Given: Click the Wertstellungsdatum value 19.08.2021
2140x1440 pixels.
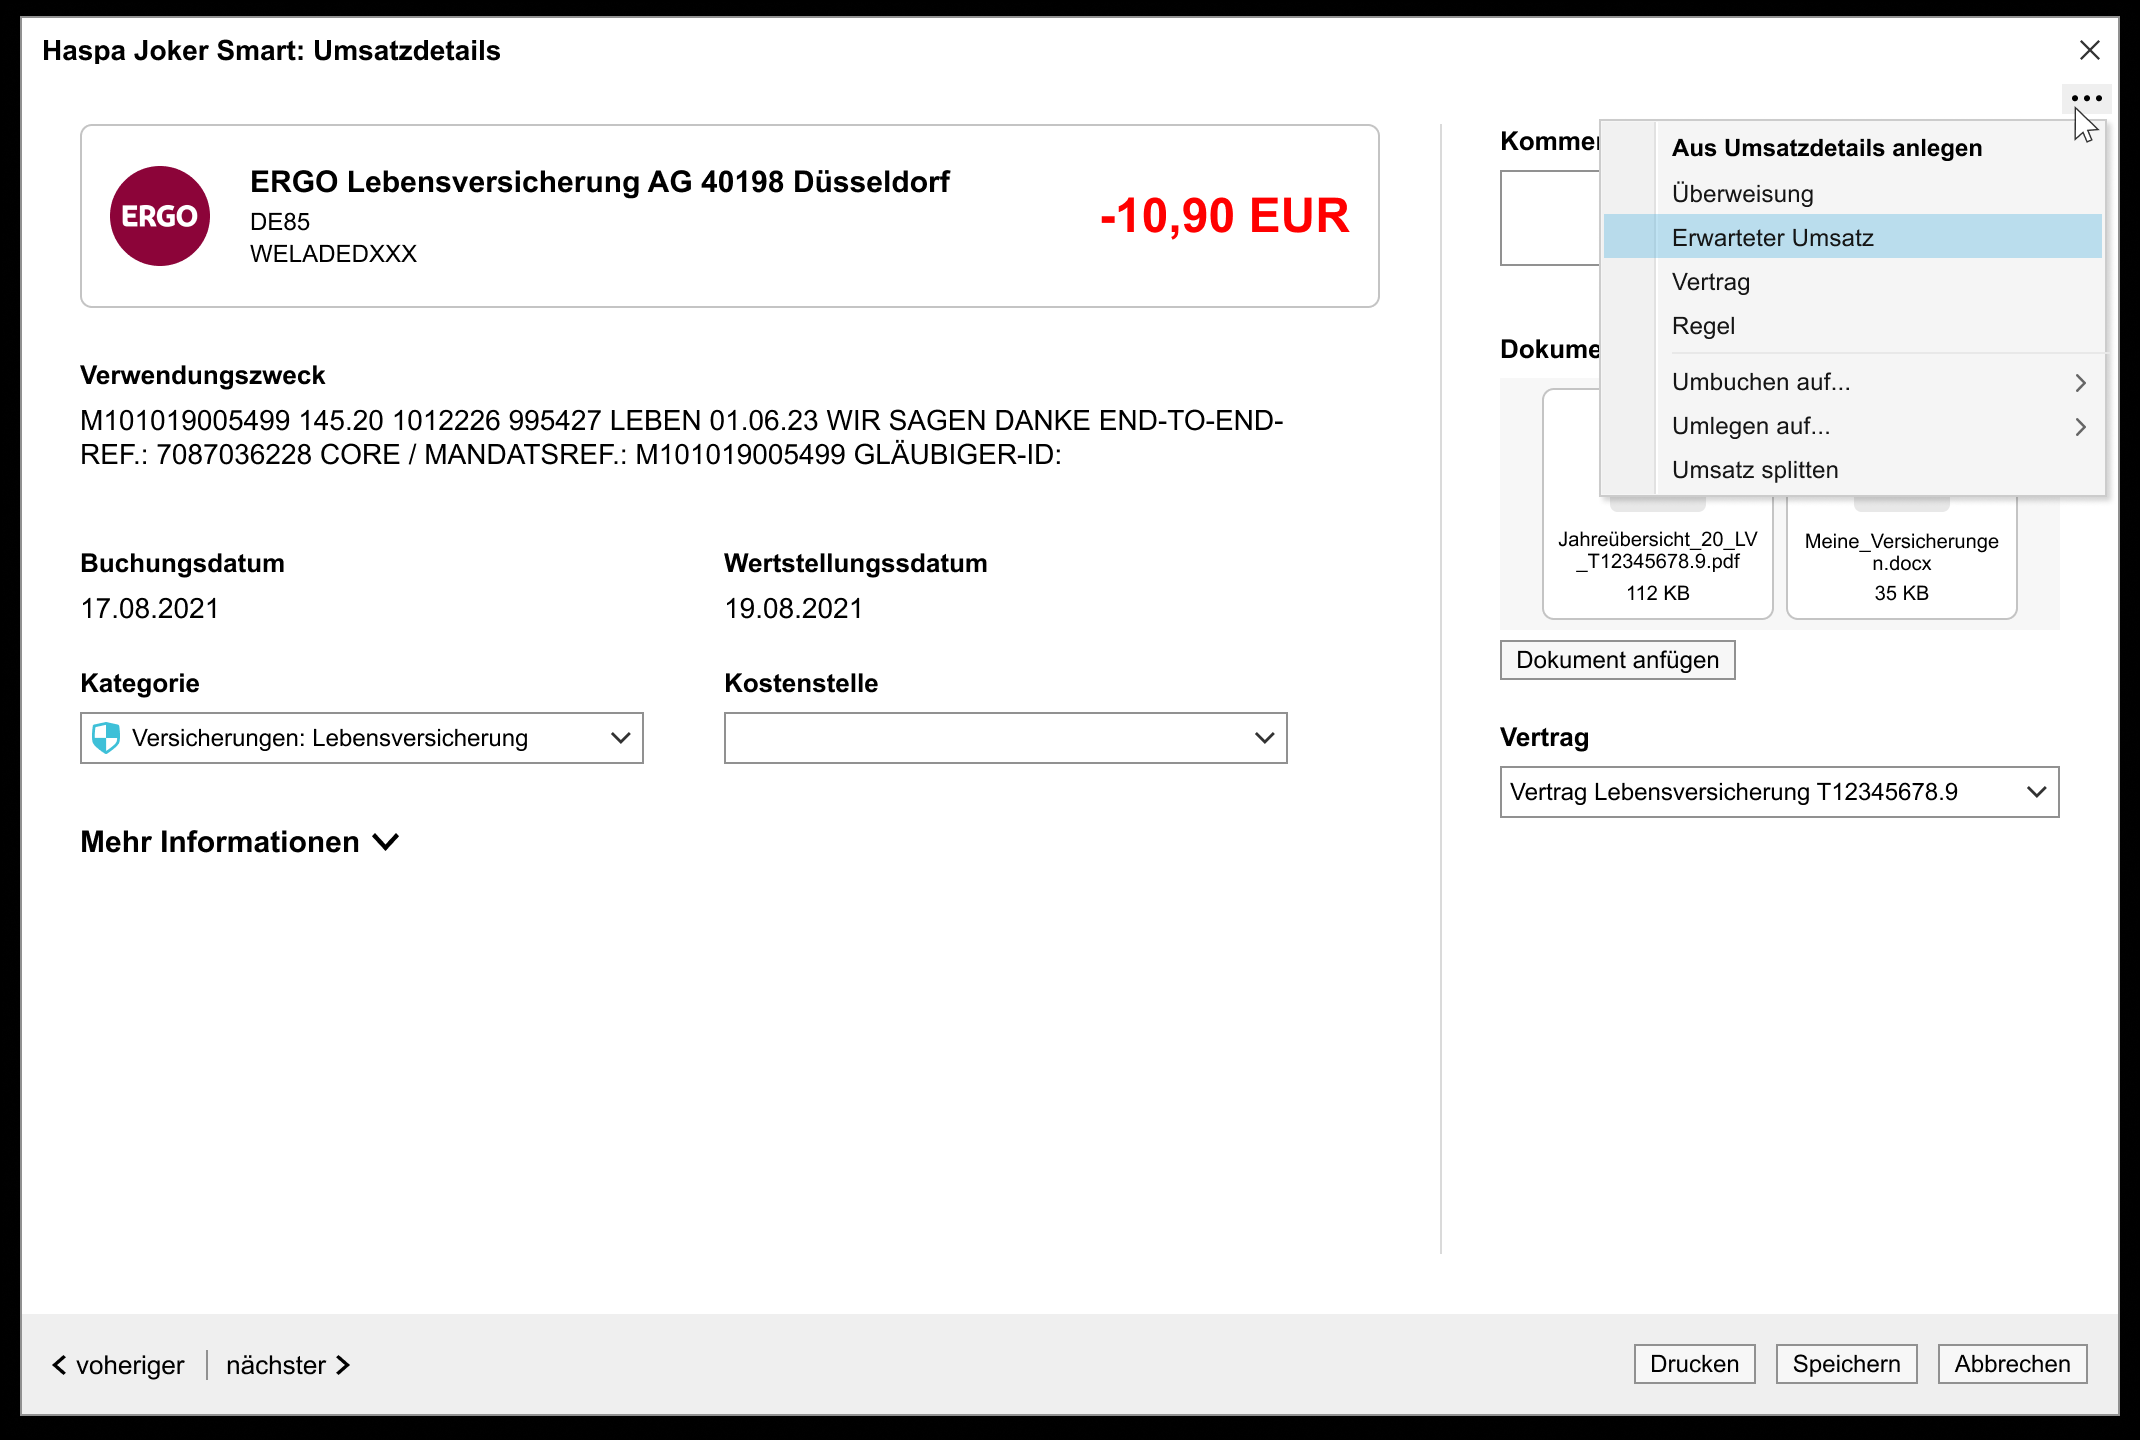Looking at the screenshot, I should (x=794, y=608).
